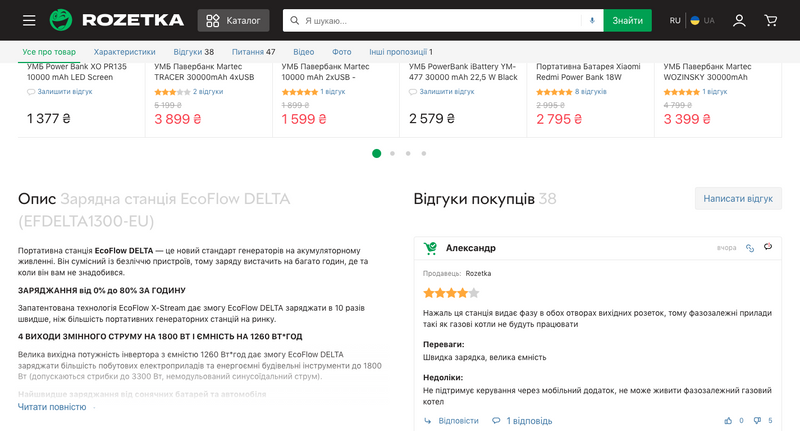Open "1 відгук" for Martec 10000 mAh
800x431 pixels.
coord(333,92)
